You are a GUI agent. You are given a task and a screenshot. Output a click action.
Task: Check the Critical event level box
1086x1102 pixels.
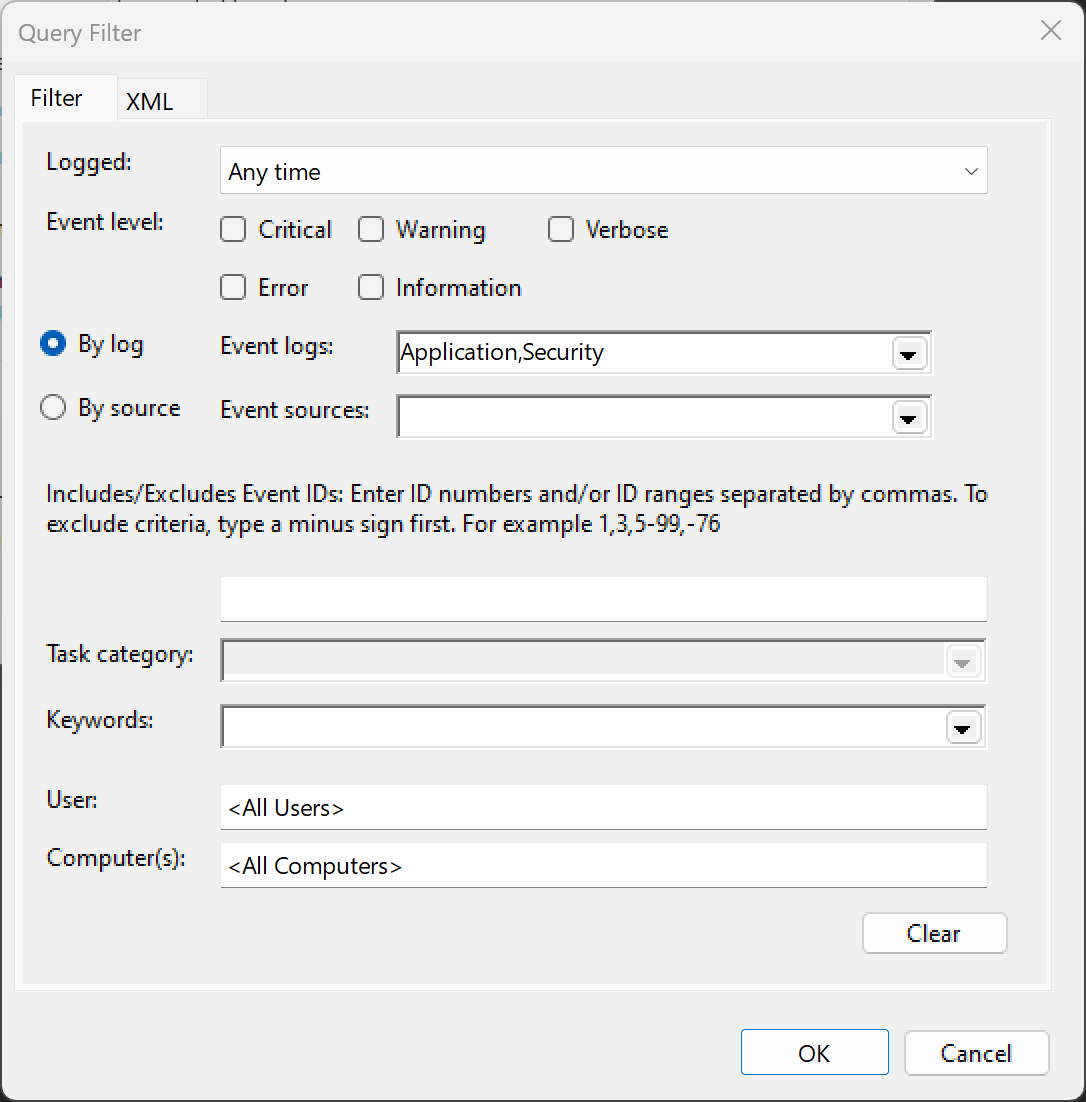[233, 230]
